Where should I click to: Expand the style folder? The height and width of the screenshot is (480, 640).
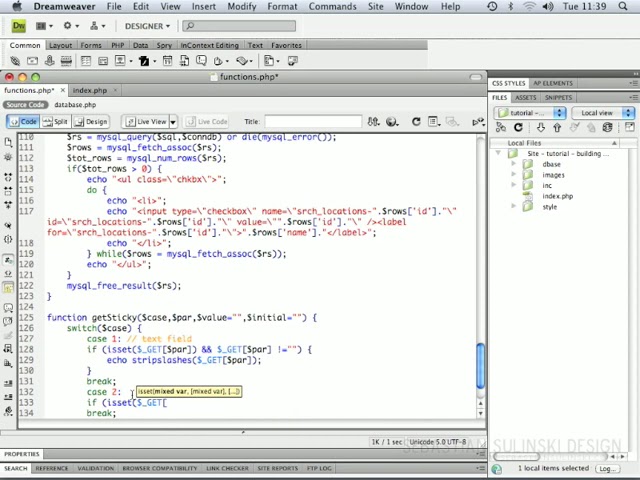point(514,206)
